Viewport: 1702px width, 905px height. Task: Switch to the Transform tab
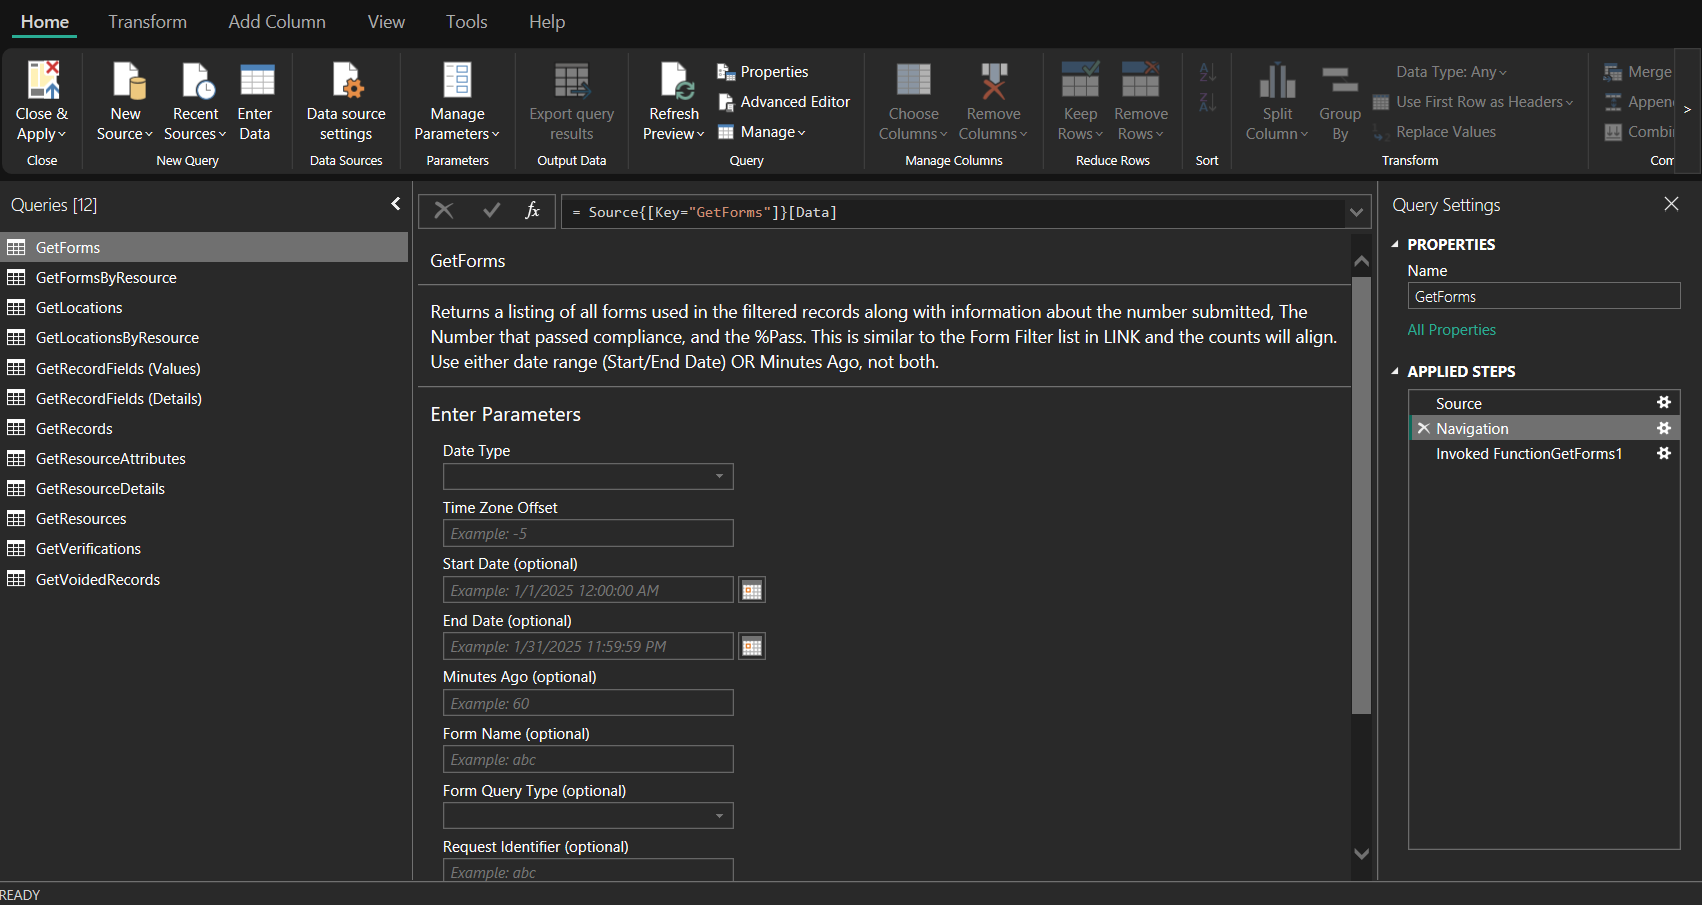(147, 22)
